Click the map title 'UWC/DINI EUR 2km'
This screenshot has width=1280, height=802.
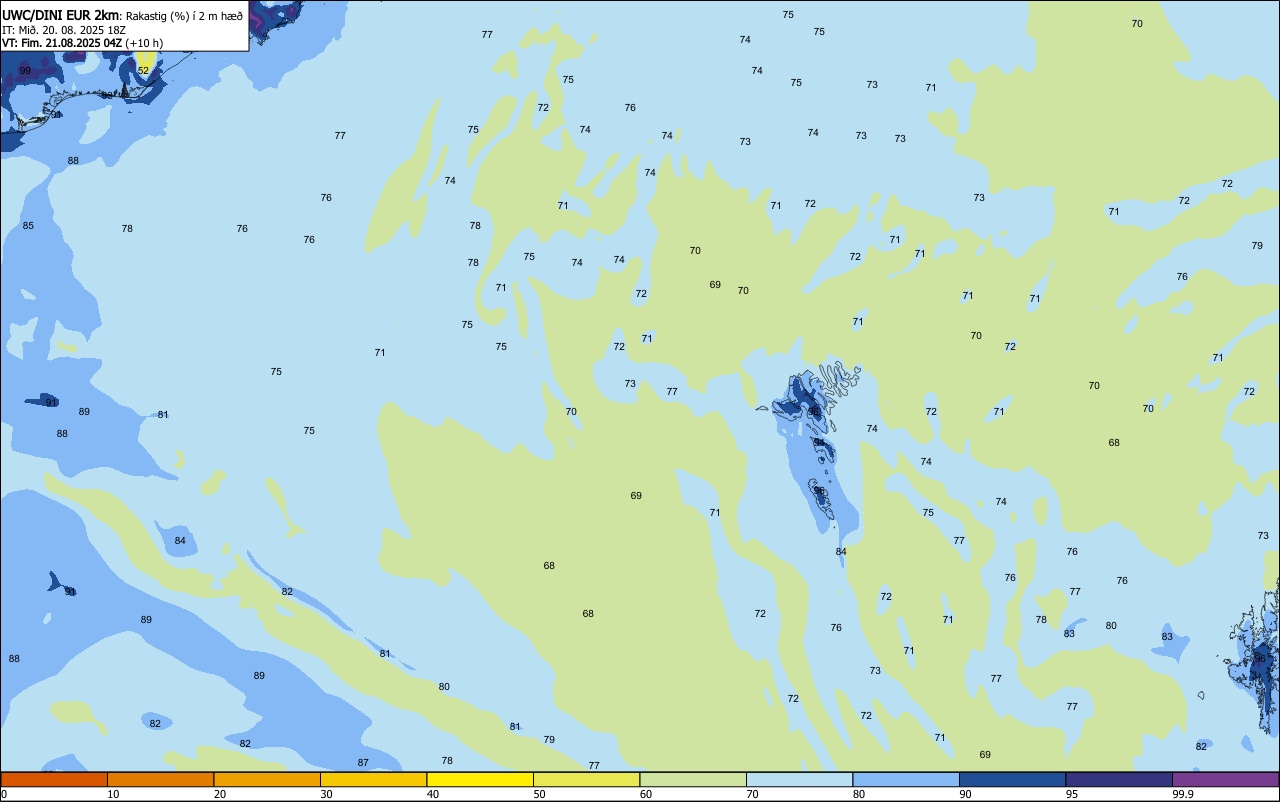coord(61,15)
